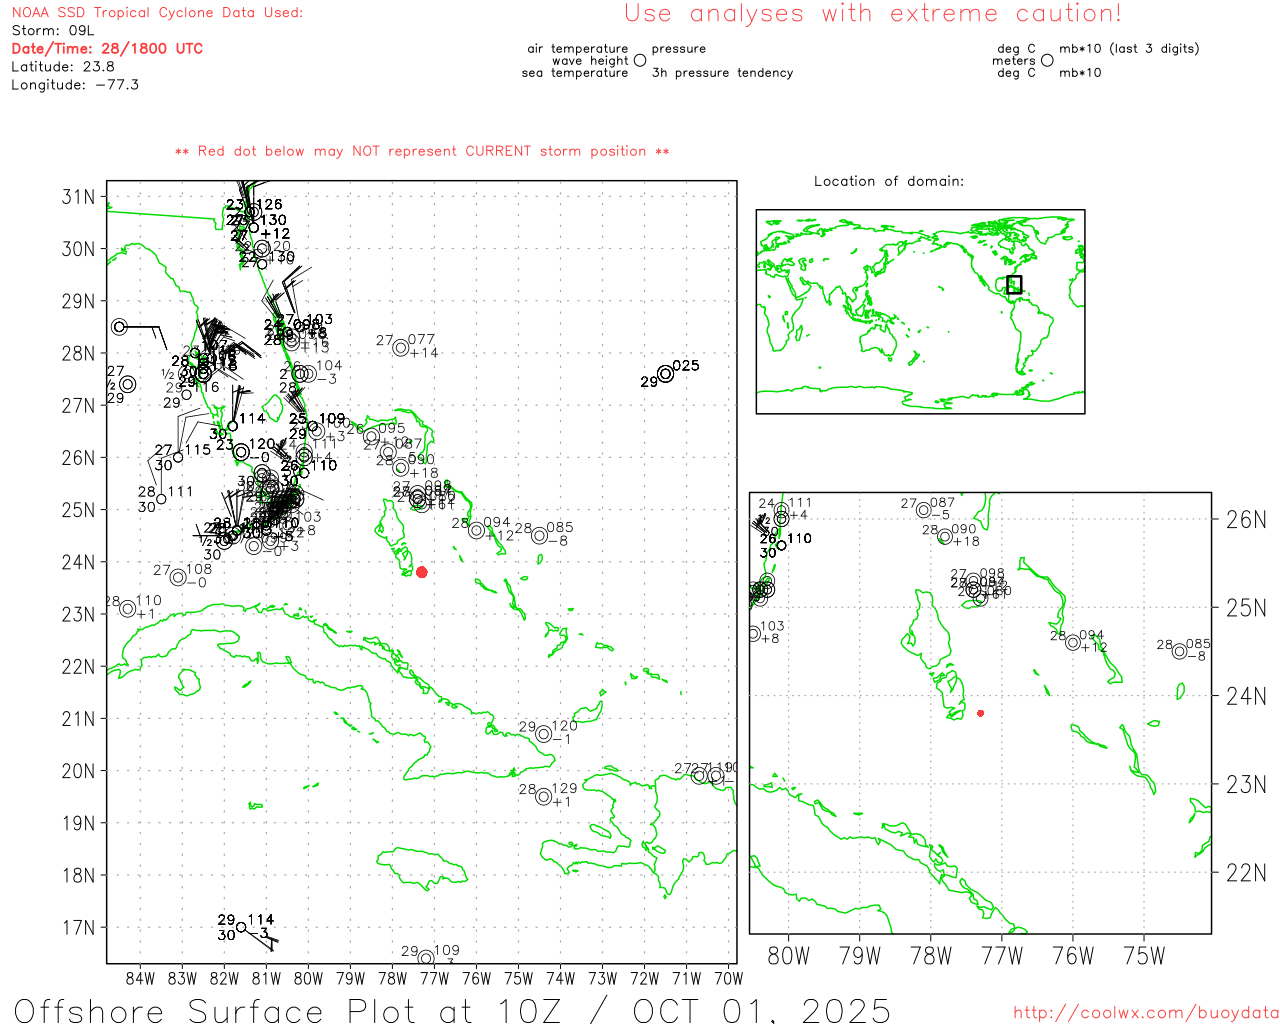
Task: Click the 'wave height' legend label
Action: coord(590,60)
